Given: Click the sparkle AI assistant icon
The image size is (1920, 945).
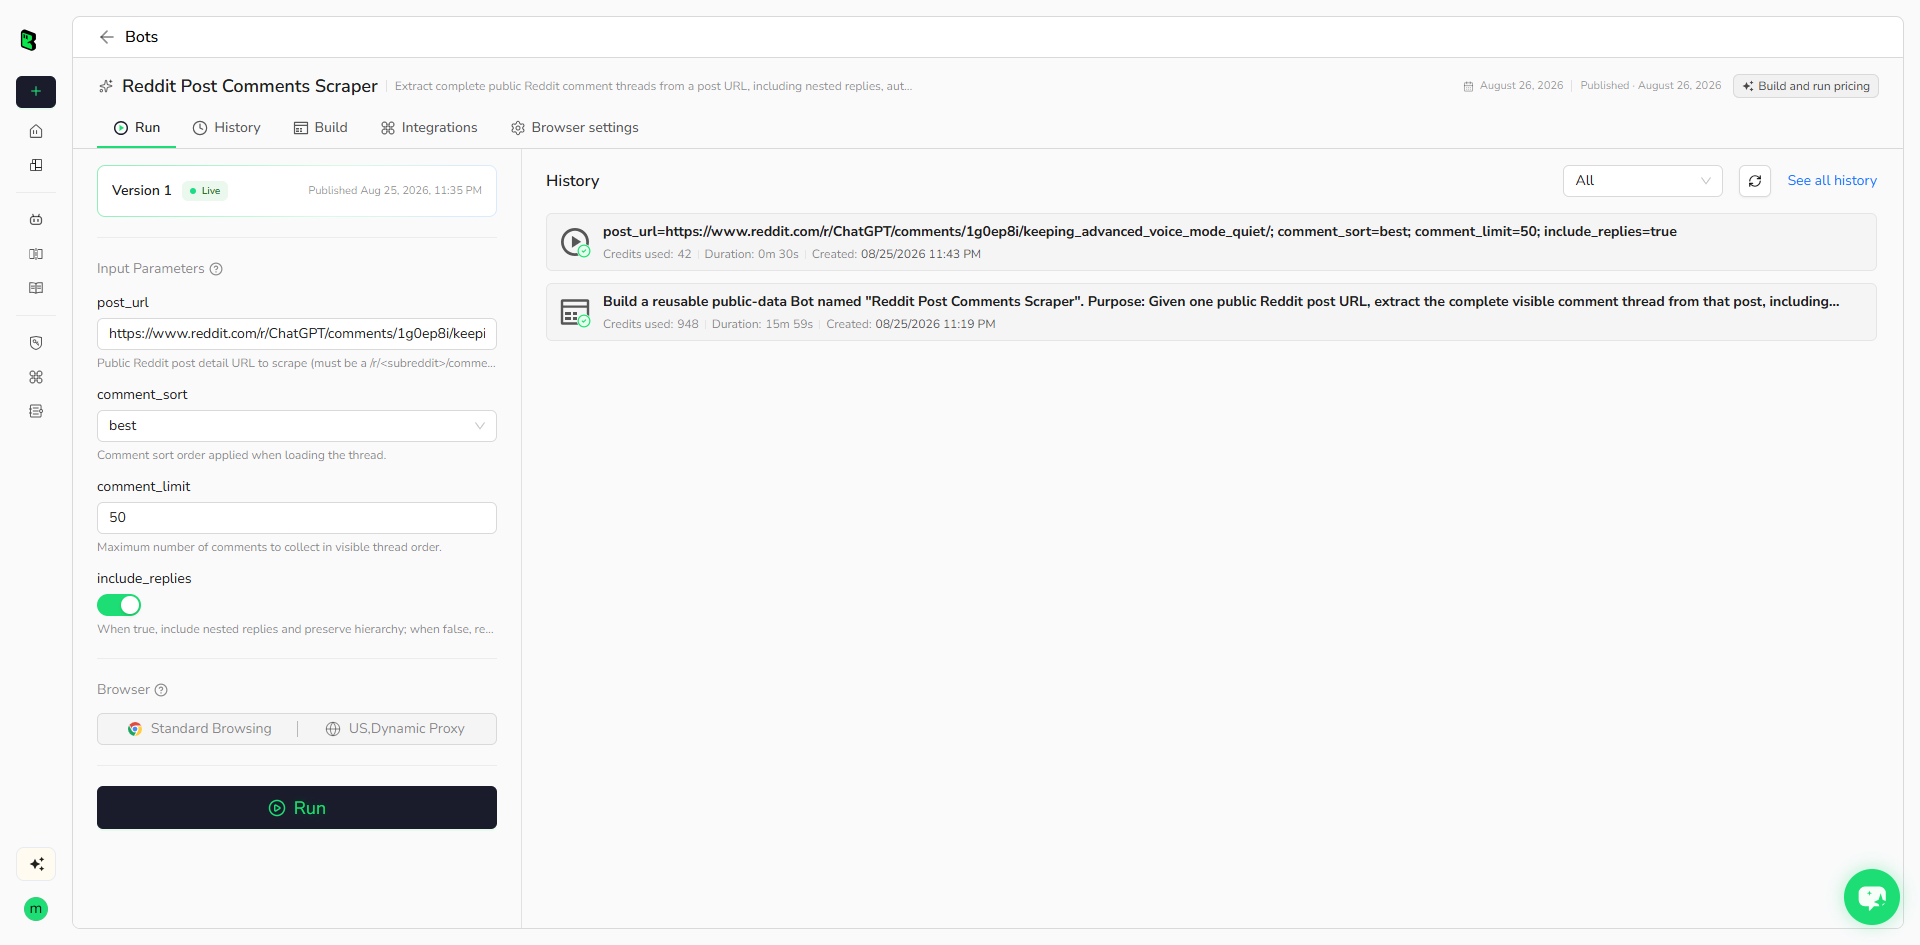Looking at the screenshot, I should click(36, 864).
